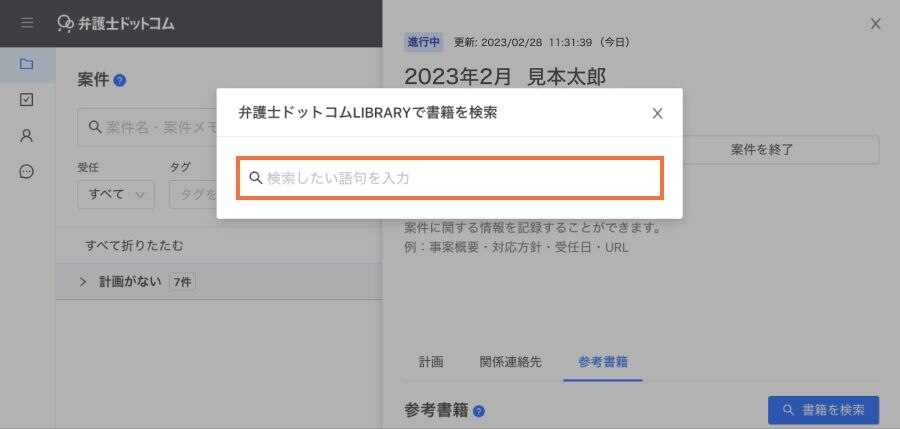Viewport: 900px width, 429px height.
Task: Open the checkbox tasks sidebar icon
Action: [26, 100]
